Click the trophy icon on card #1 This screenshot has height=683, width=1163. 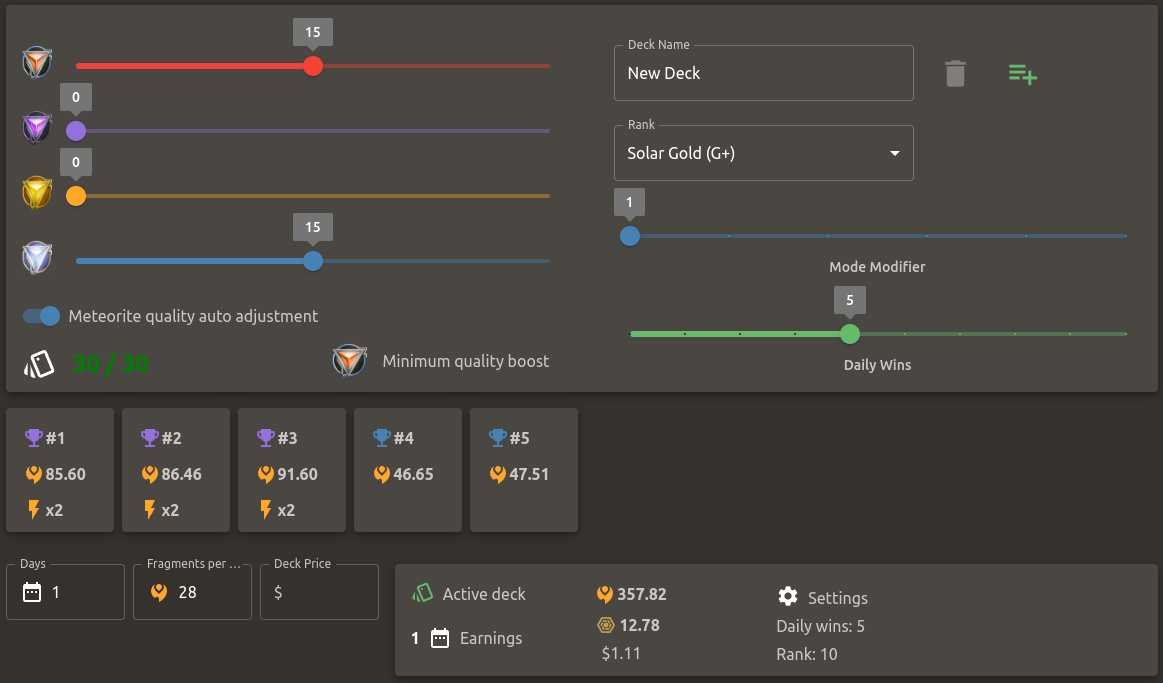[33, 438]
